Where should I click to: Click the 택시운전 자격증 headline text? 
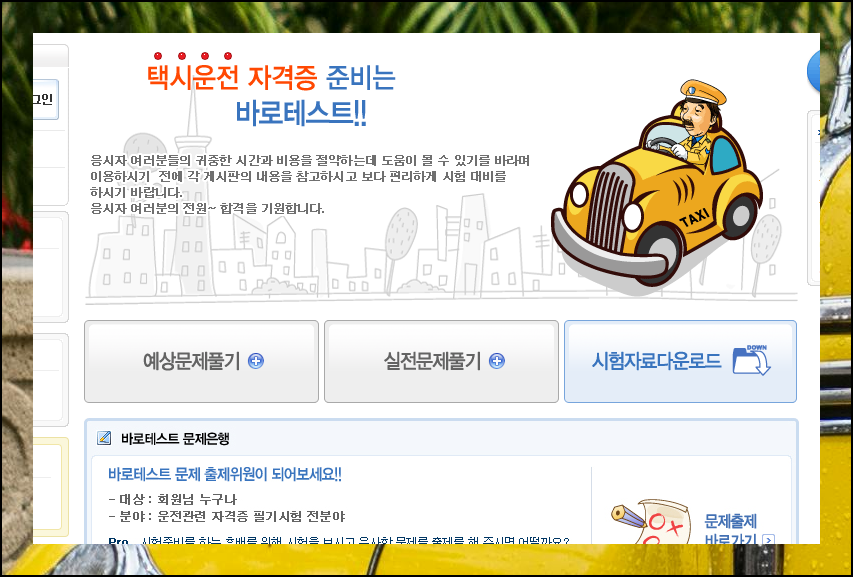(x=232, y=78)
